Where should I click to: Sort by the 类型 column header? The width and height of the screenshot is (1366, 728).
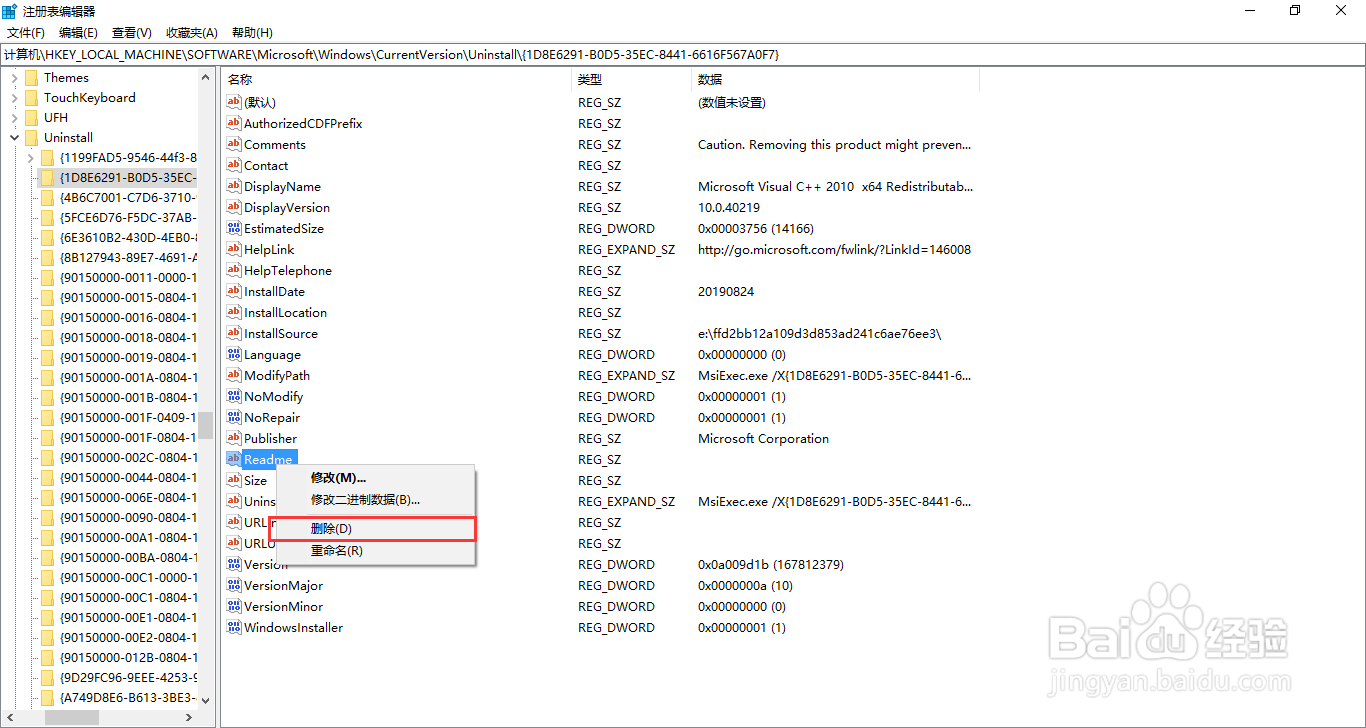(x=632, y=79)
